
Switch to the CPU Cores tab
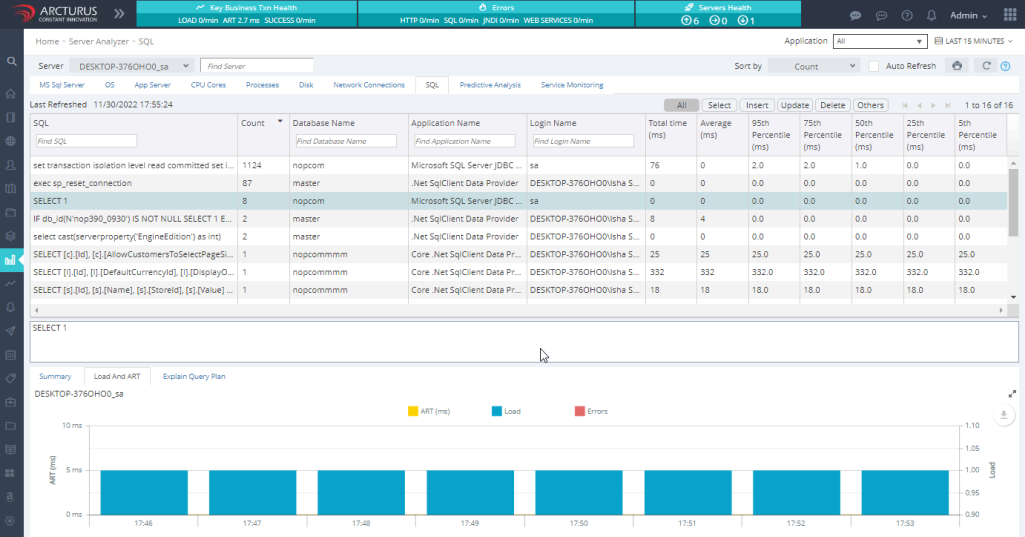[x=208, y=85]
